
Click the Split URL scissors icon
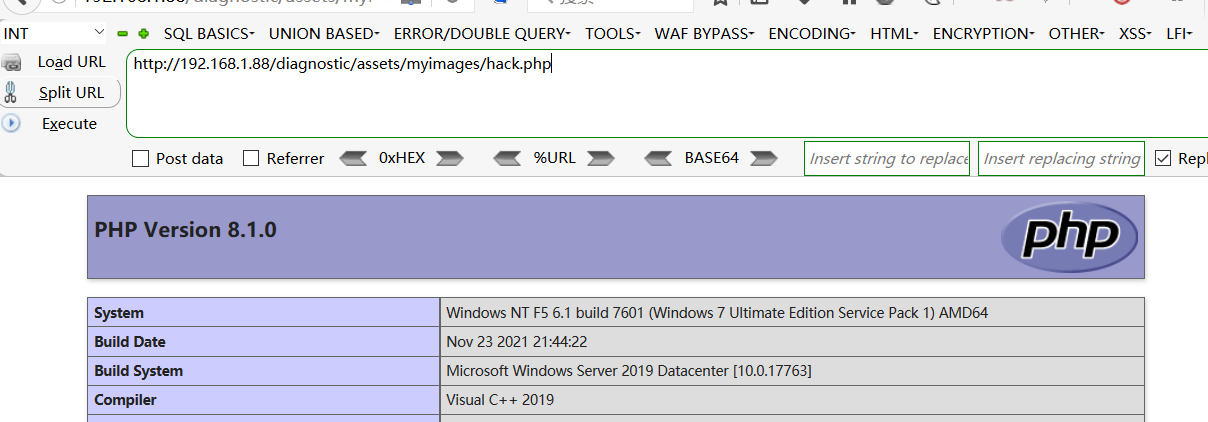pos(11,93)
